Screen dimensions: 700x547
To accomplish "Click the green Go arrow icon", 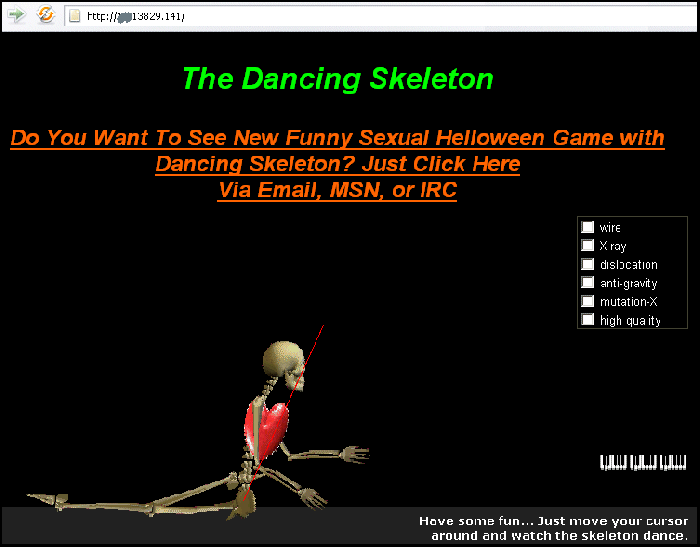I will click(16, 15).
